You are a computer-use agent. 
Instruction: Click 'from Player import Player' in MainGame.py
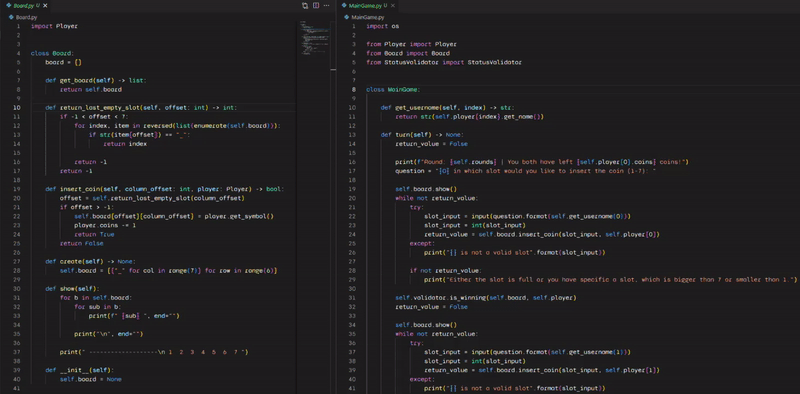click(411, 44)
